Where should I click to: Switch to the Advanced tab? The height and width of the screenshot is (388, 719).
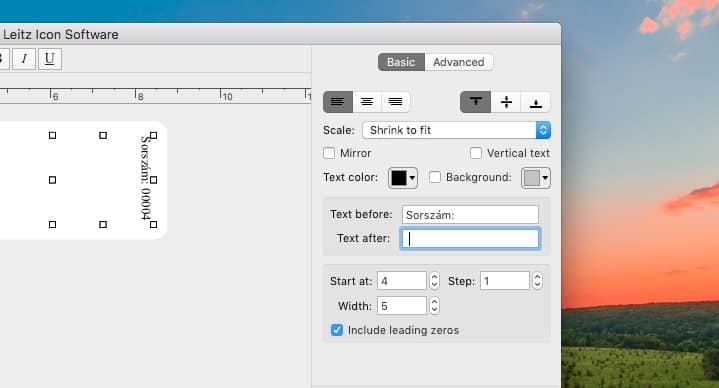[x=459, y=62]
